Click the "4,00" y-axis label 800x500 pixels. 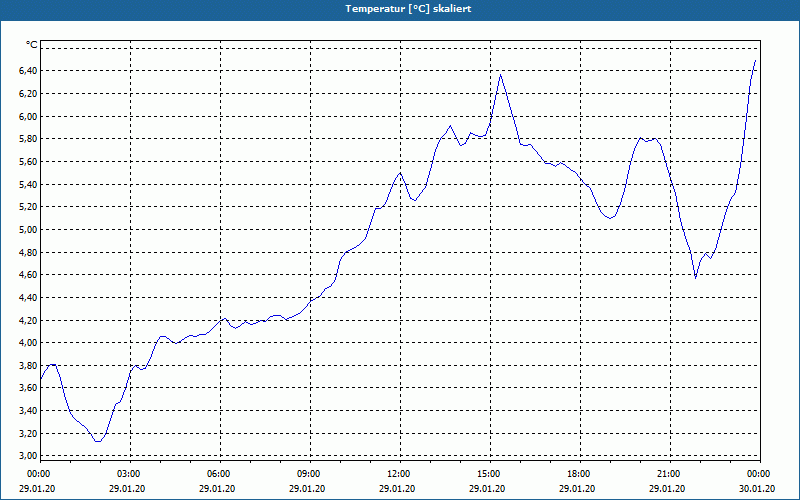[x=28, y=343]
